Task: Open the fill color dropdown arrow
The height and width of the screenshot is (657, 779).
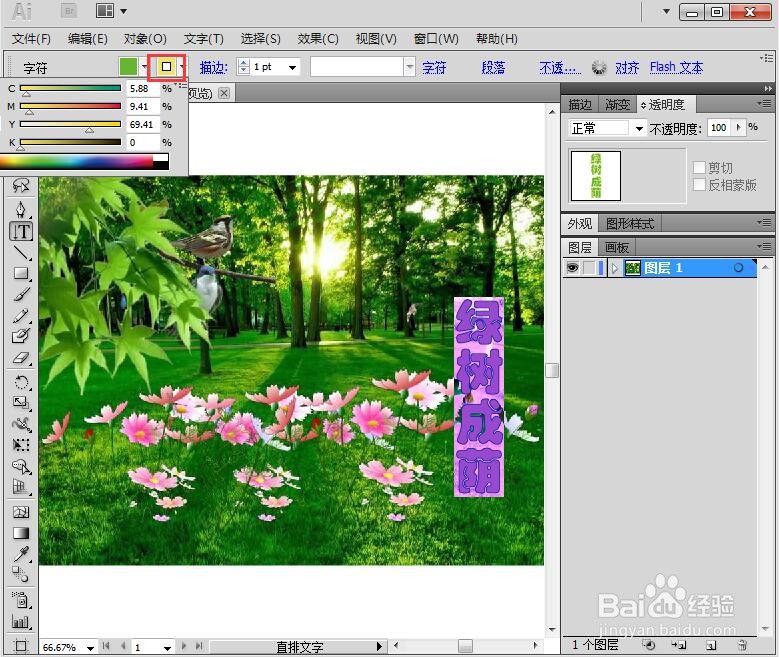Action: (x=144, y=66)
